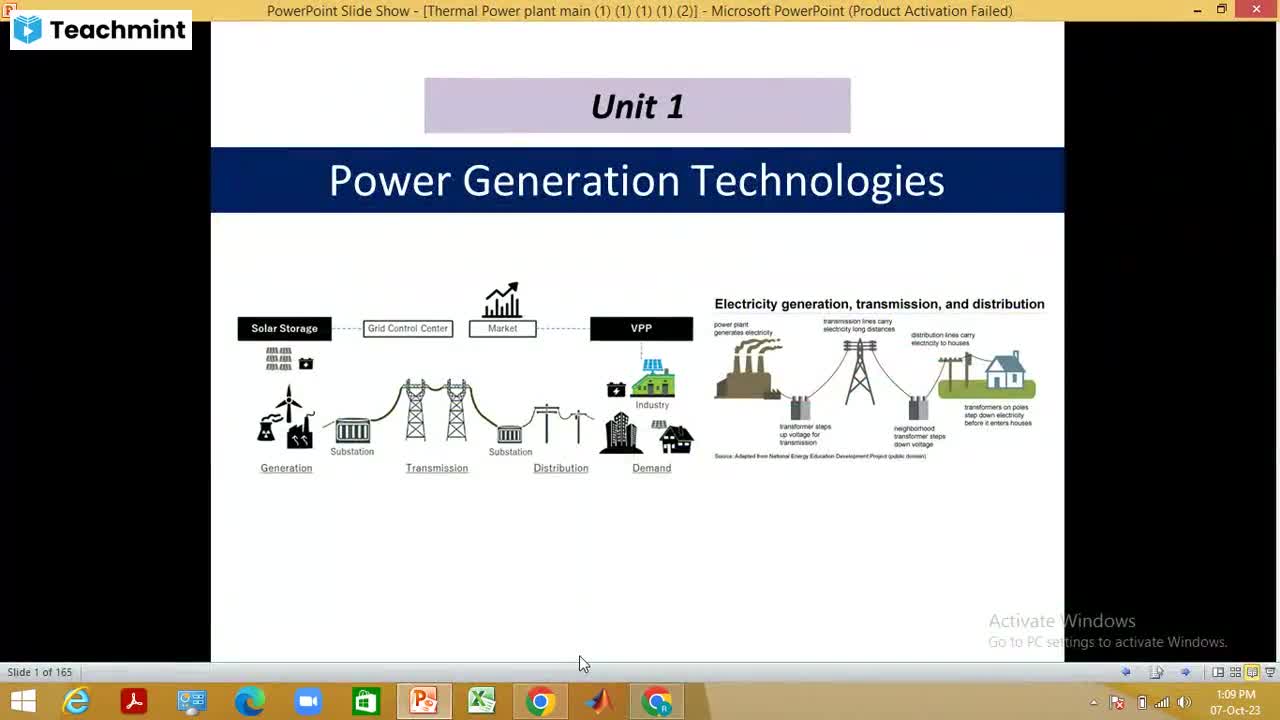
Task: Open the clock showing 1:09 PM
Action: (x=1236, y=702)
